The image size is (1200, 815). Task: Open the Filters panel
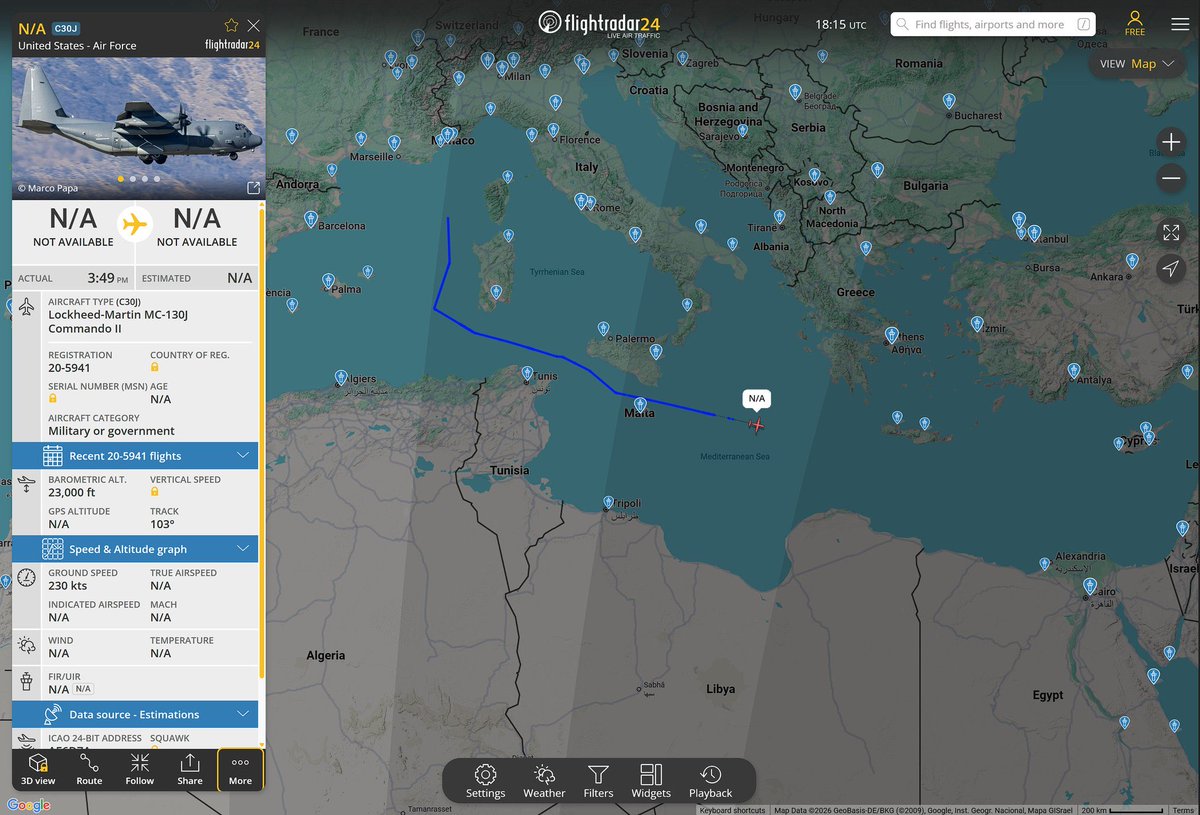click(x=598, y=780)
